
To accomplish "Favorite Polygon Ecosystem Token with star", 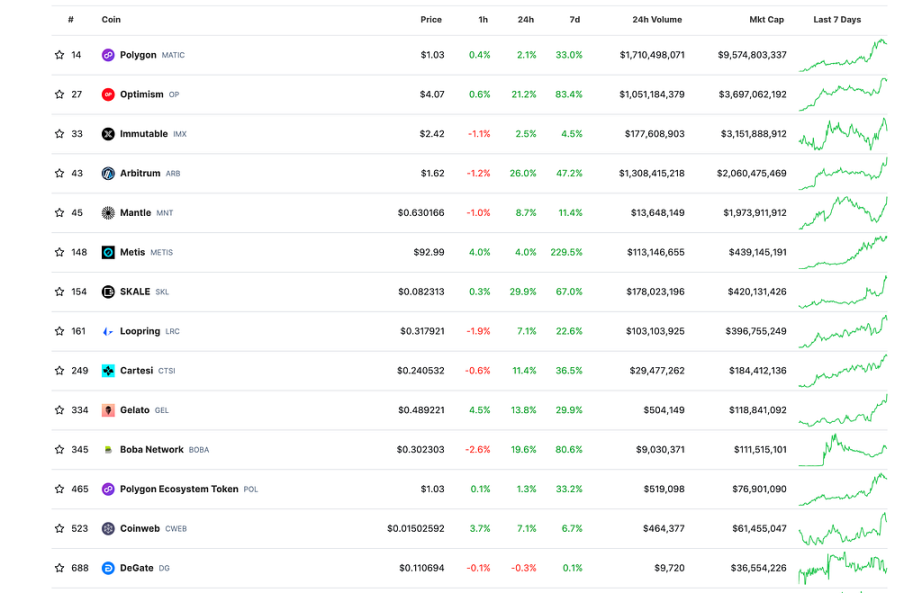I will pos(59,488).
